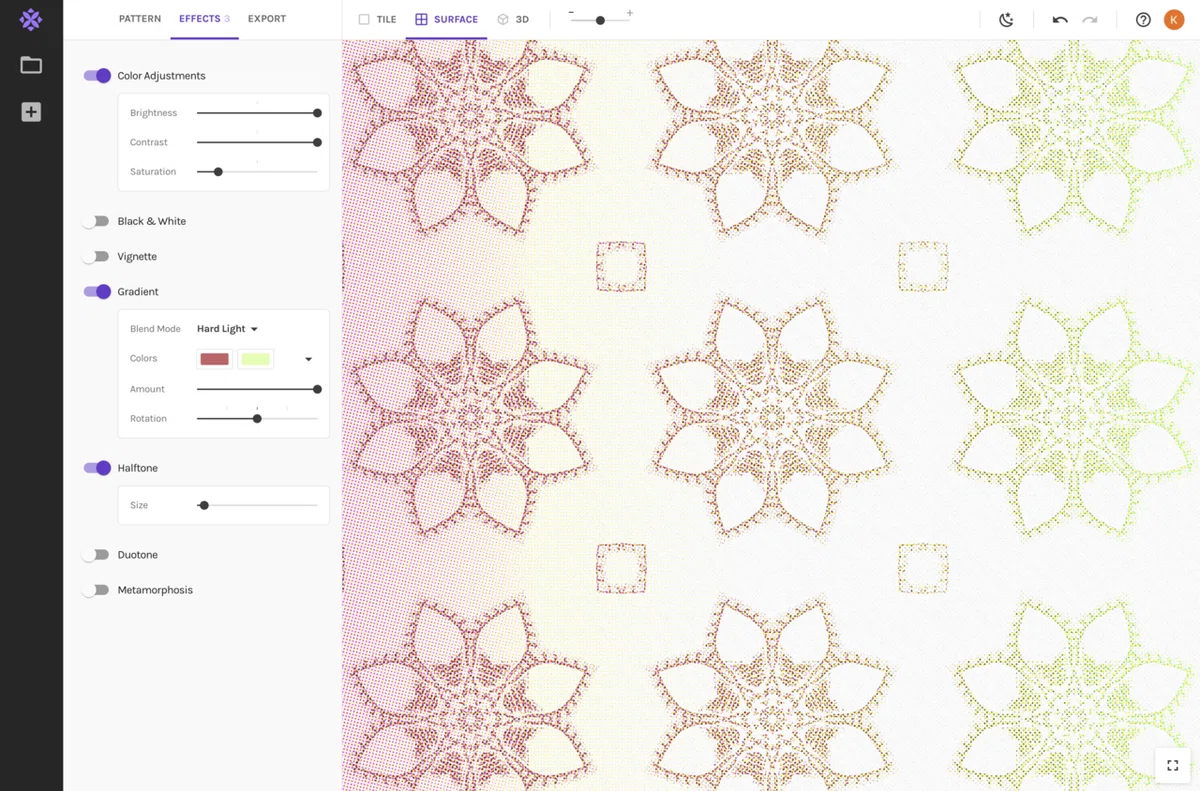Open the help question mark icon
The width and height of the screenshot is (1200, 791).
(1143, 20)
